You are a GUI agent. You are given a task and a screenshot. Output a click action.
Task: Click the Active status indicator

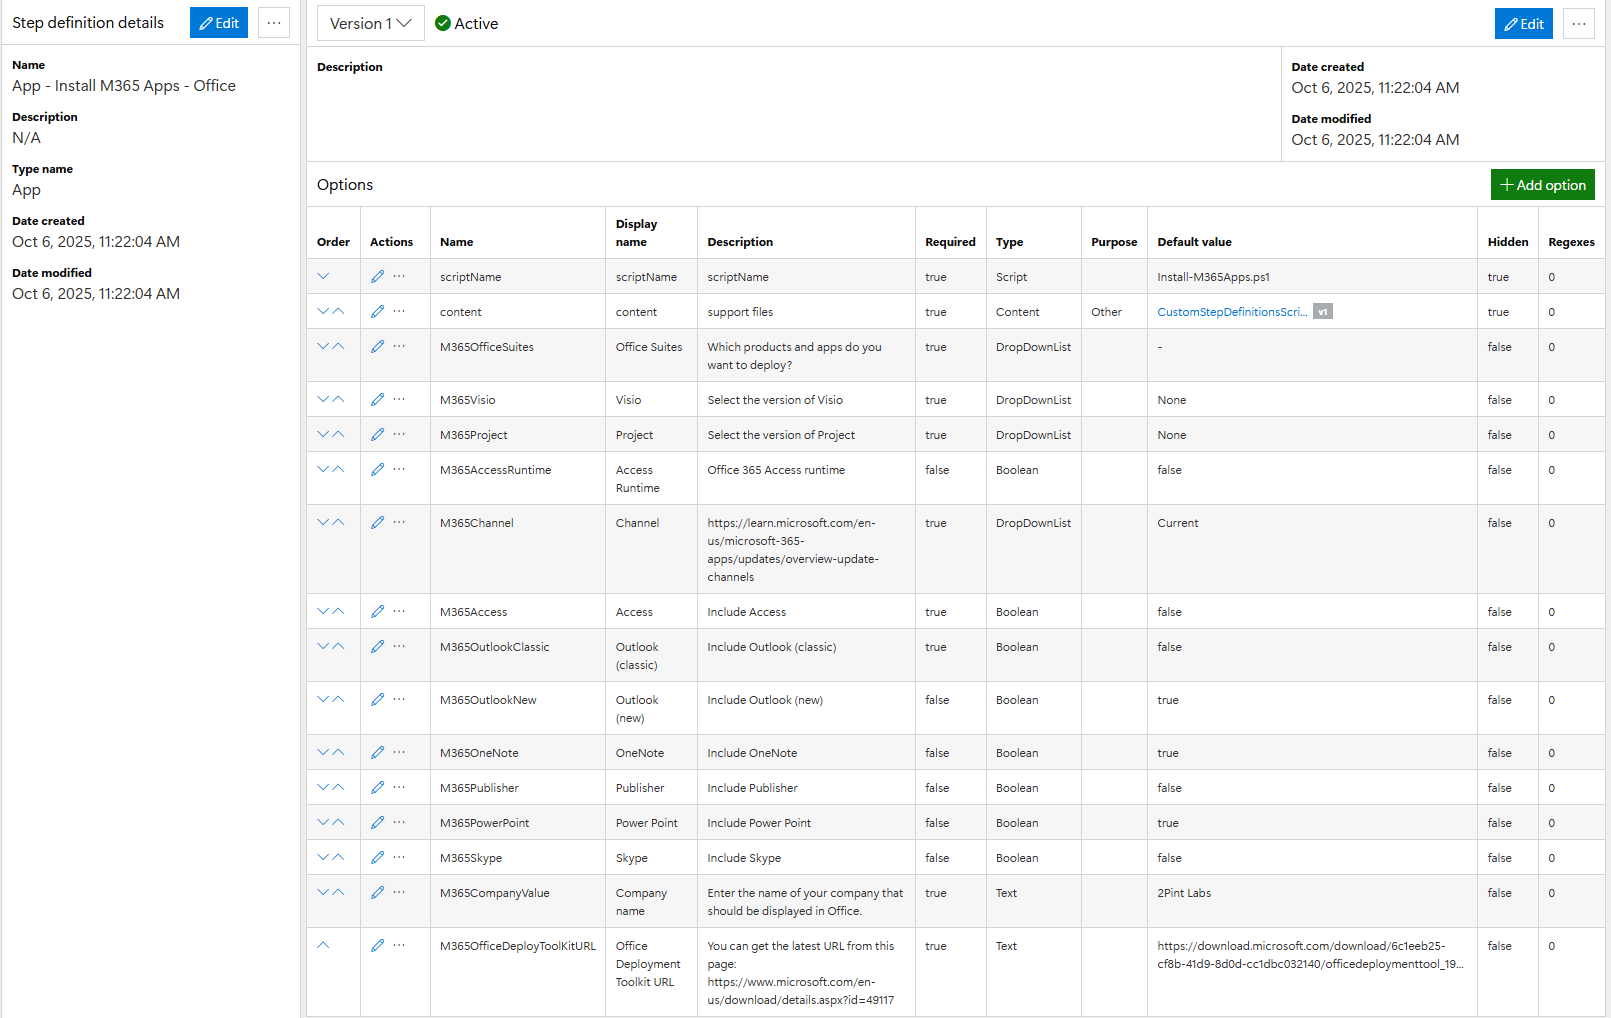tap(466, 23)
